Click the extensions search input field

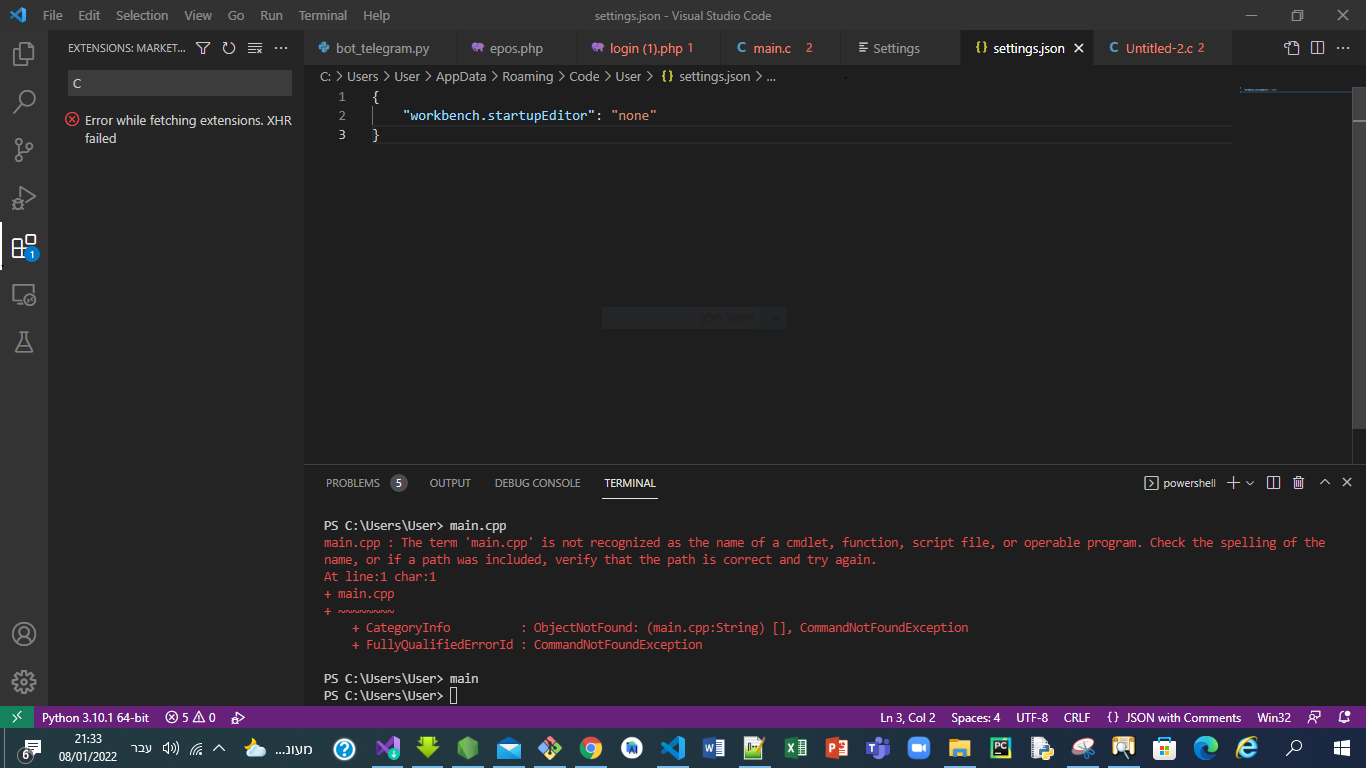(180, 83)
